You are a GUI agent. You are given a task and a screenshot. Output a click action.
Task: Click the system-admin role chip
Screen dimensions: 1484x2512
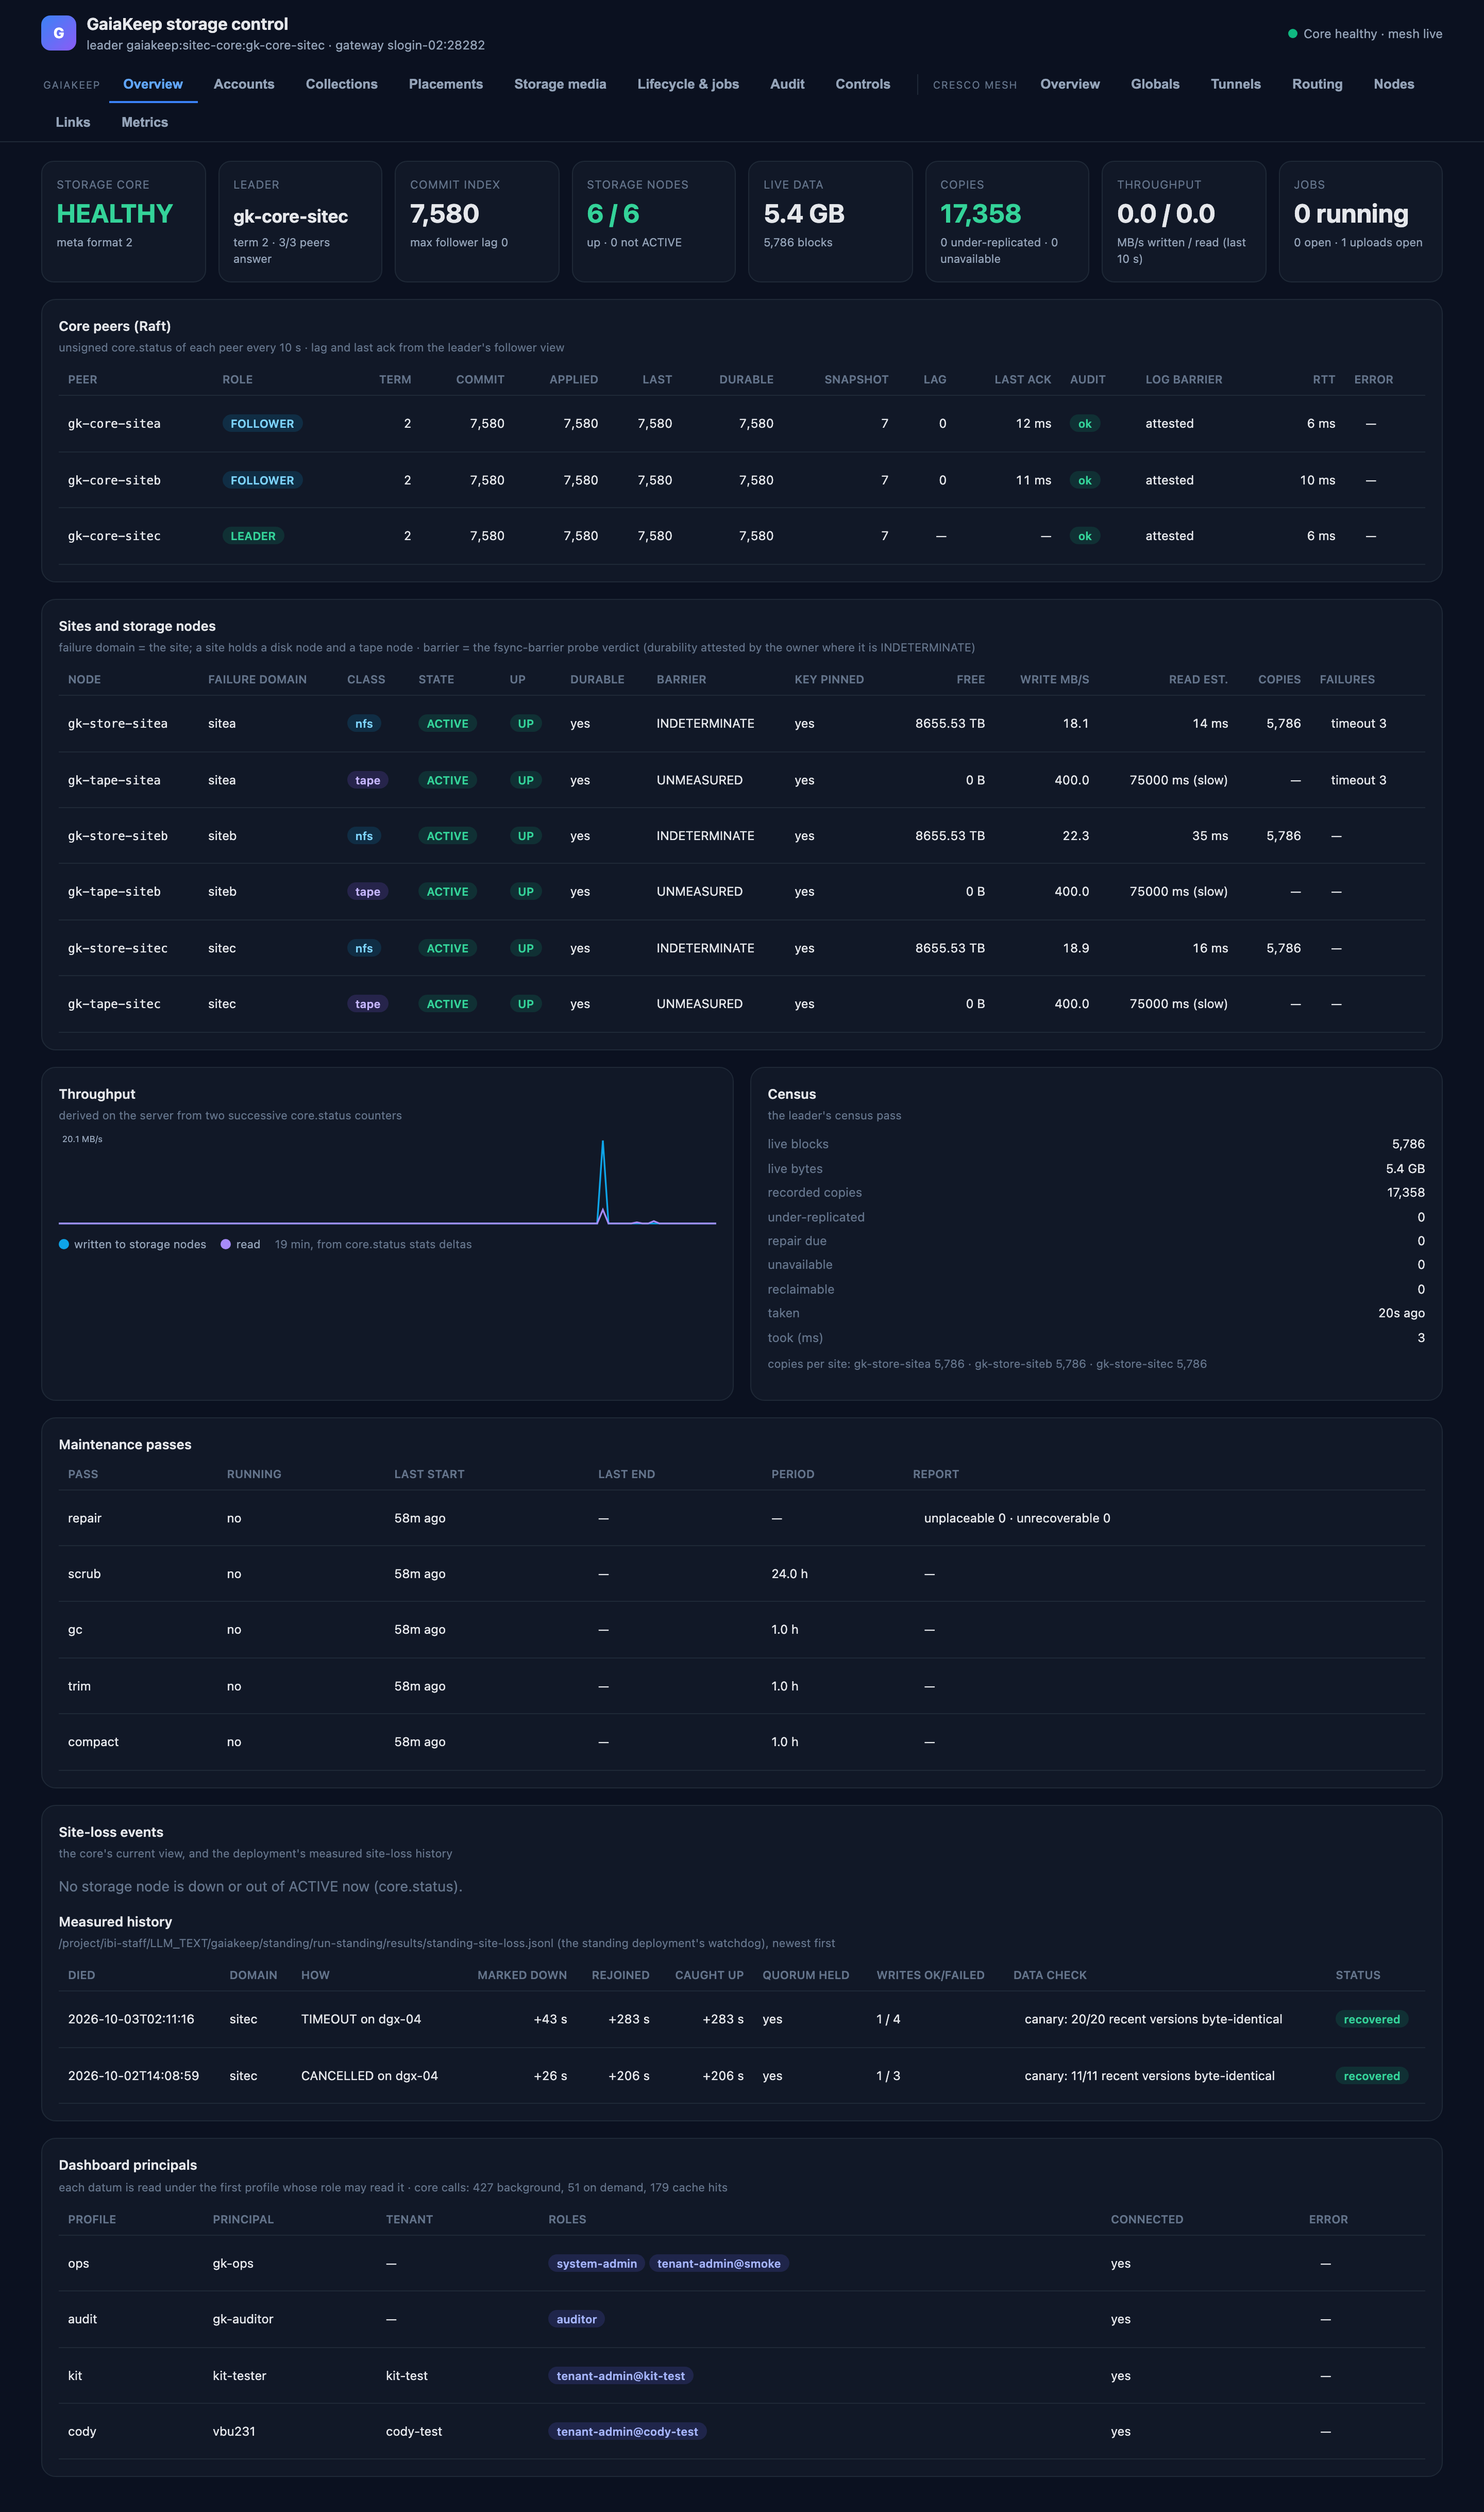pos(597,2263)
